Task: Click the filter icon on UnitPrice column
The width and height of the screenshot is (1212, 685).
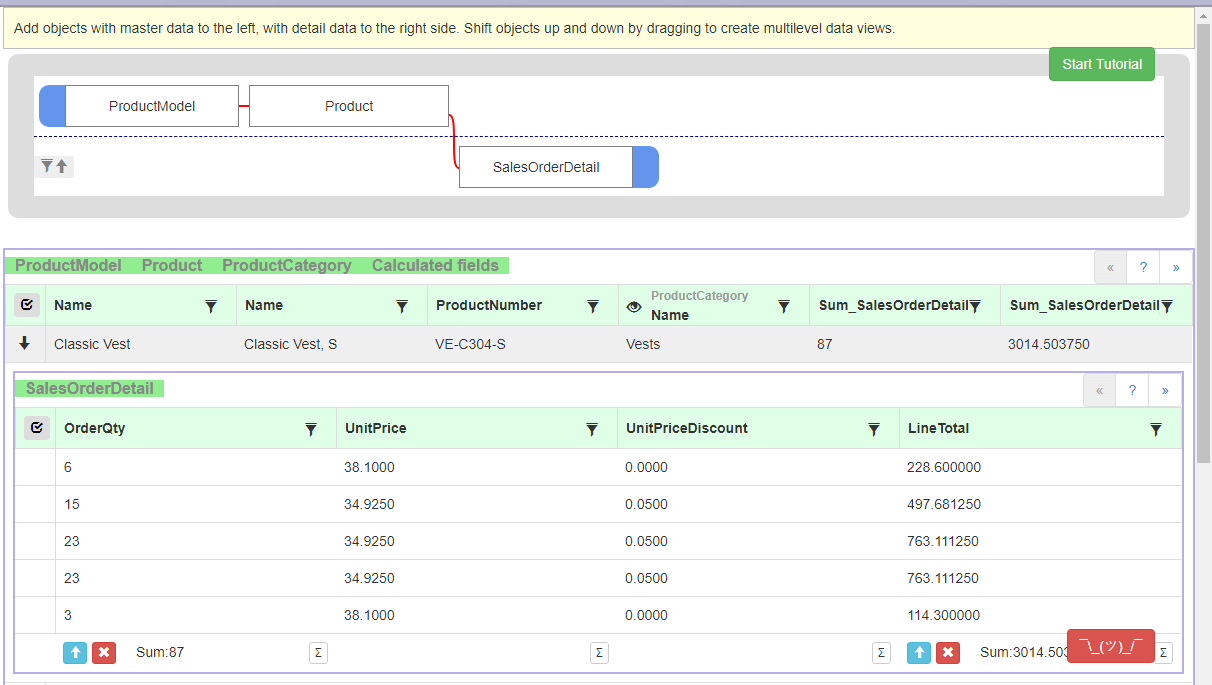Action: [x=592, y=429]
